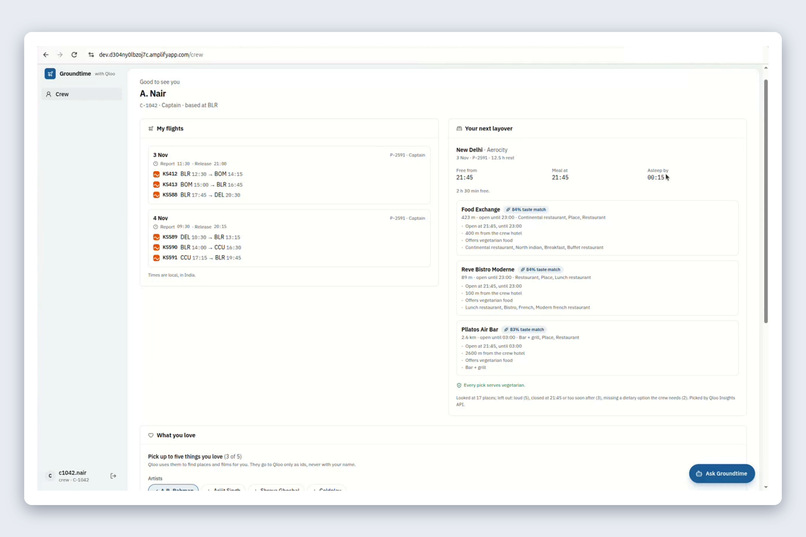806x537 pixels.
Task: Click the airline icon for flight KS413
Action: click(x=156, y=184)
